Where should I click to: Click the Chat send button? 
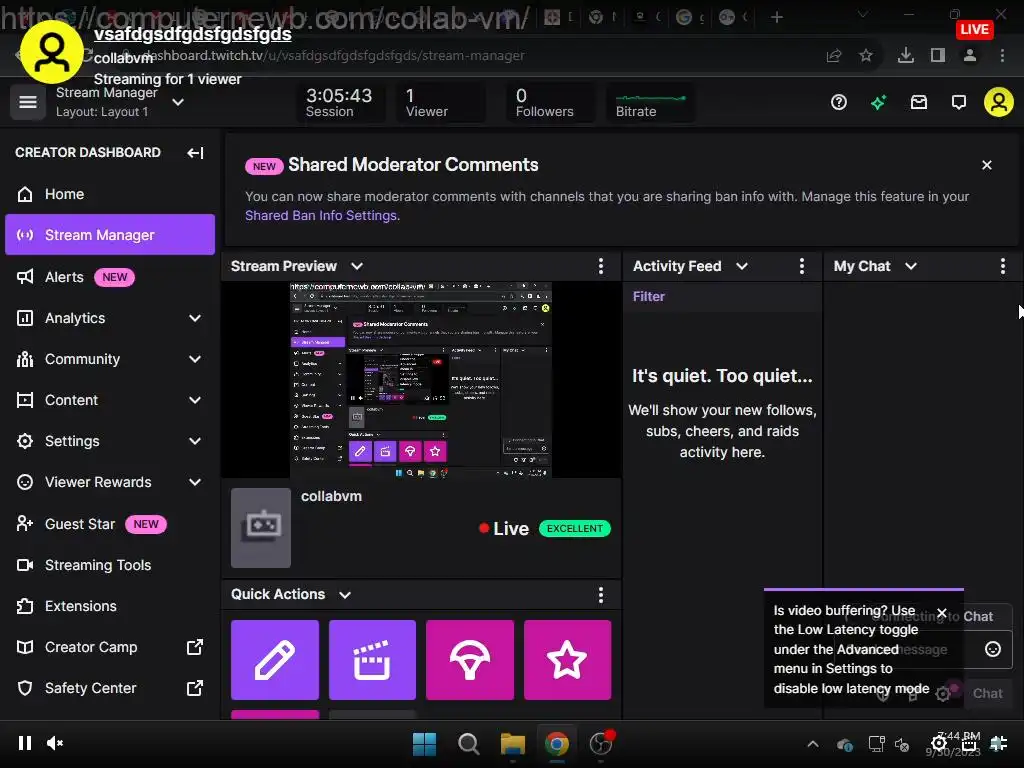pos(987,694)
